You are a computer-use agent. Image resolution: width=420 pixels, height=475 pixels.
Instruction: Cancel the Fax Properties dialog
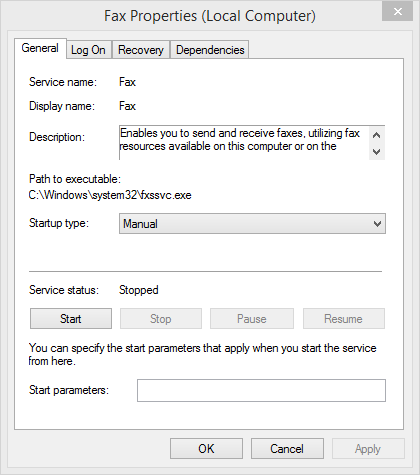pyautogui.click(x=287, y=449)
